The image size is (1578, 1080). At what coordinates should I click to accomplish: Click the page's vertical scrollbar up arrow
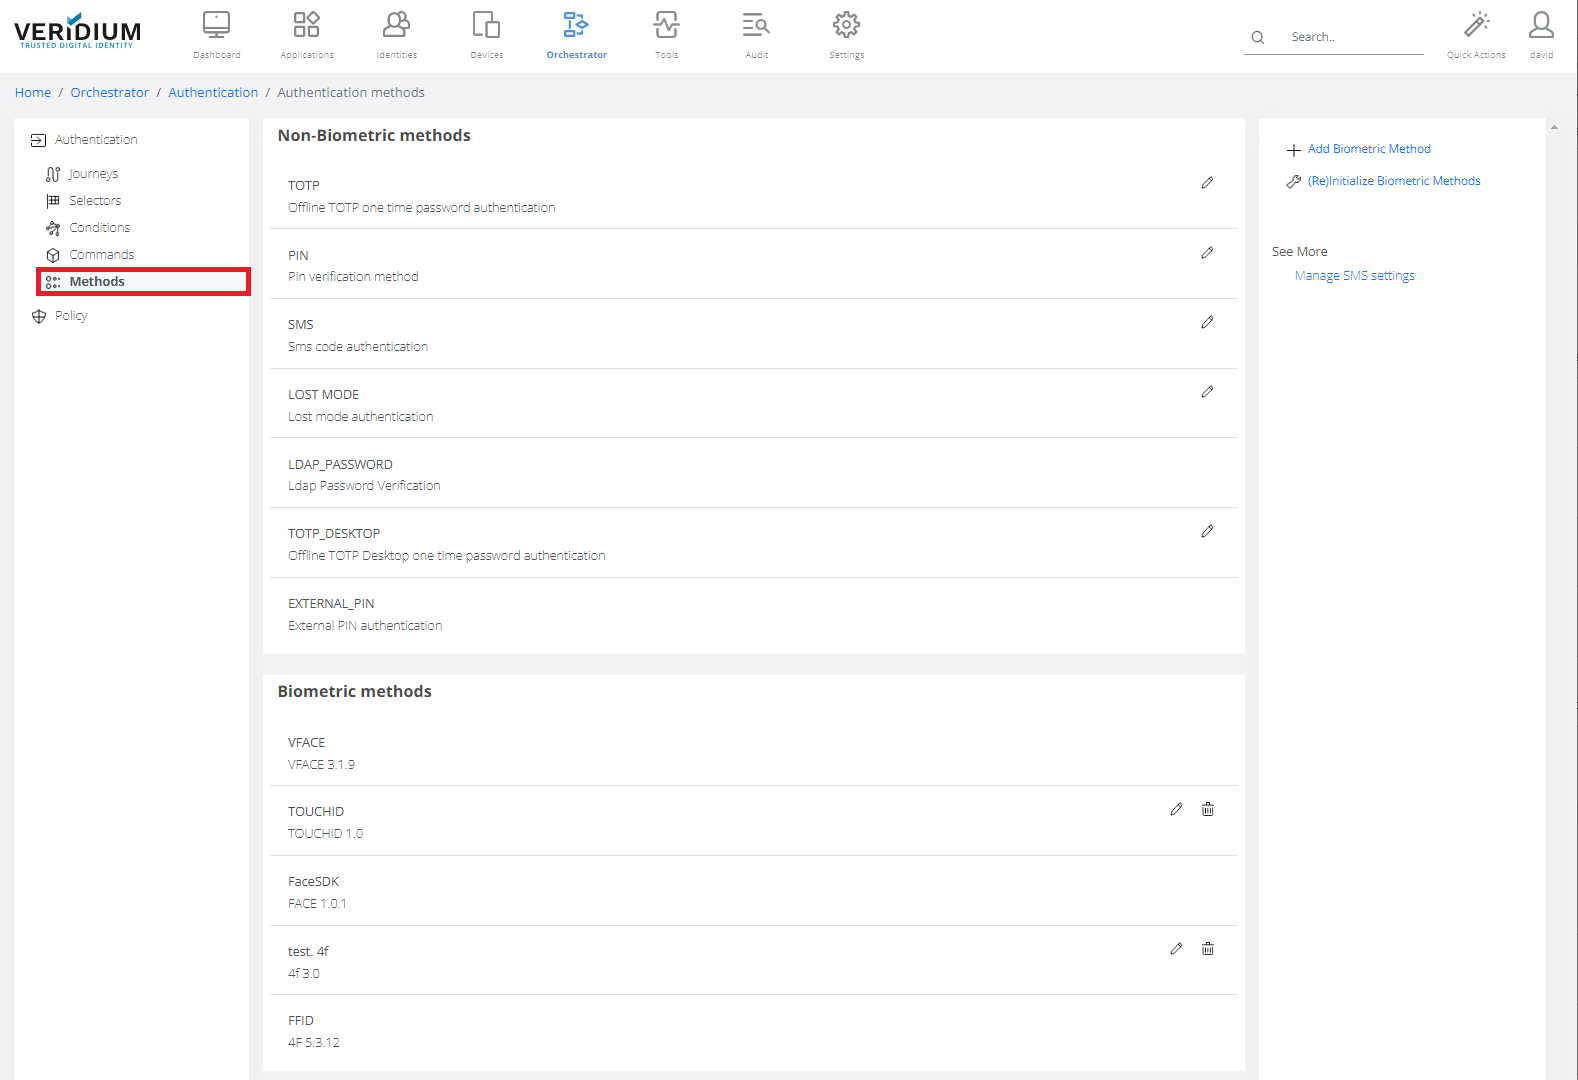coord(1554,127)
